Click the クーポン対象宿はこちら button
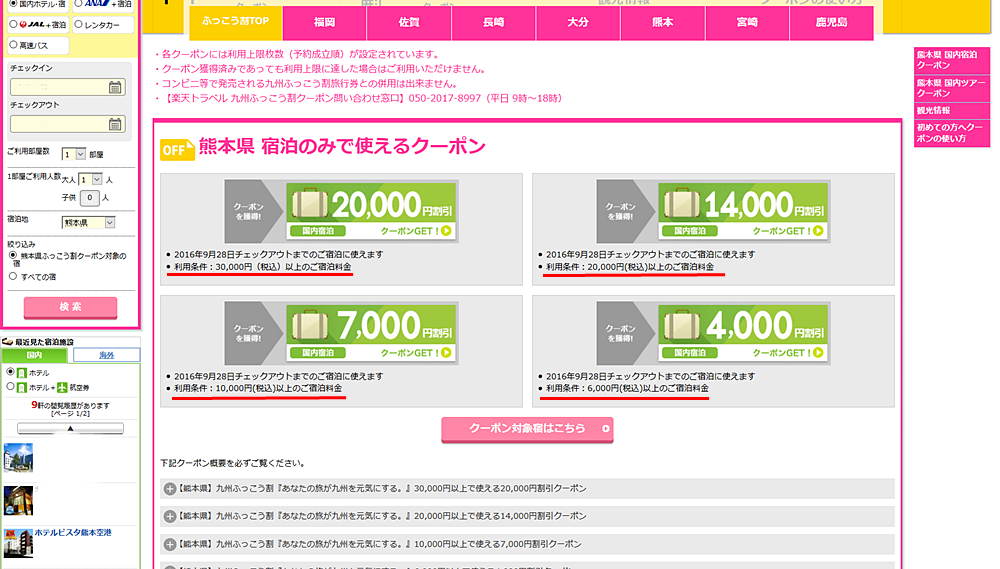1000x569 pixels. [527, 429]
